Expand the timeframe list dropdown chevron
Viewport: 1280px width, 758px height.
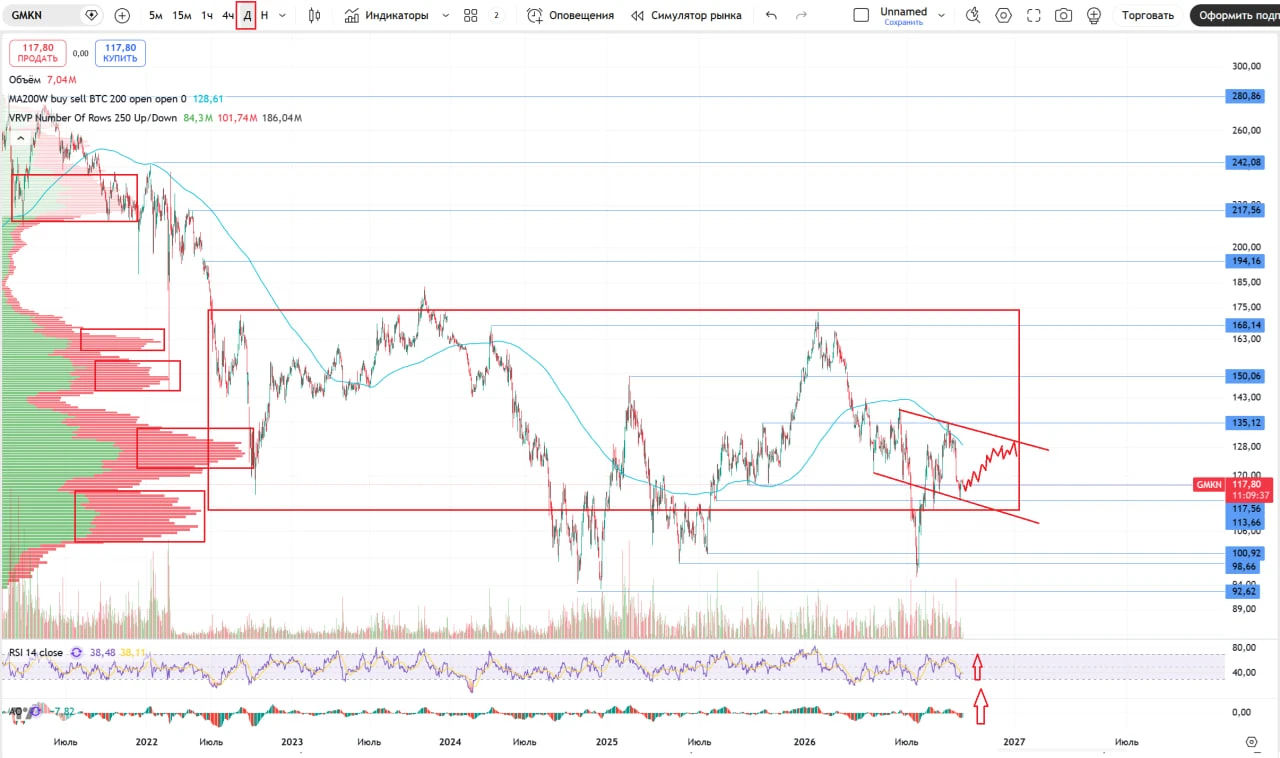(x=283, y=15)
